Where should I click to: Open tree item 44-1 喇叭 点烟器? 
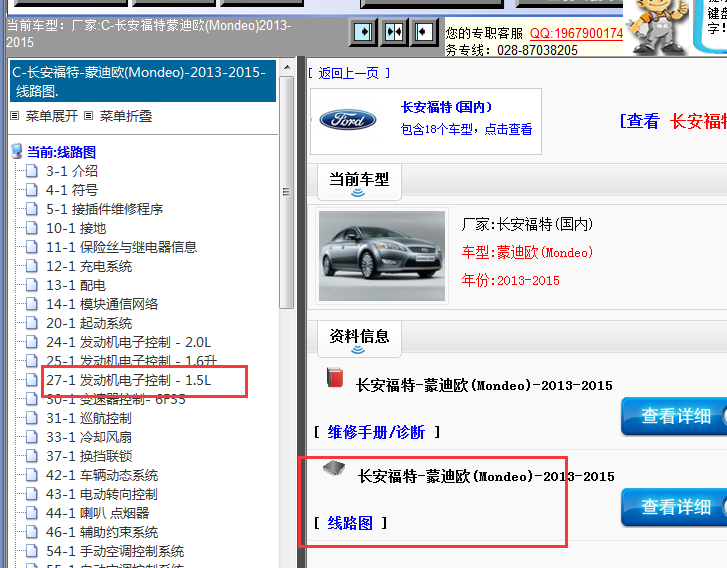pos(97,513)
